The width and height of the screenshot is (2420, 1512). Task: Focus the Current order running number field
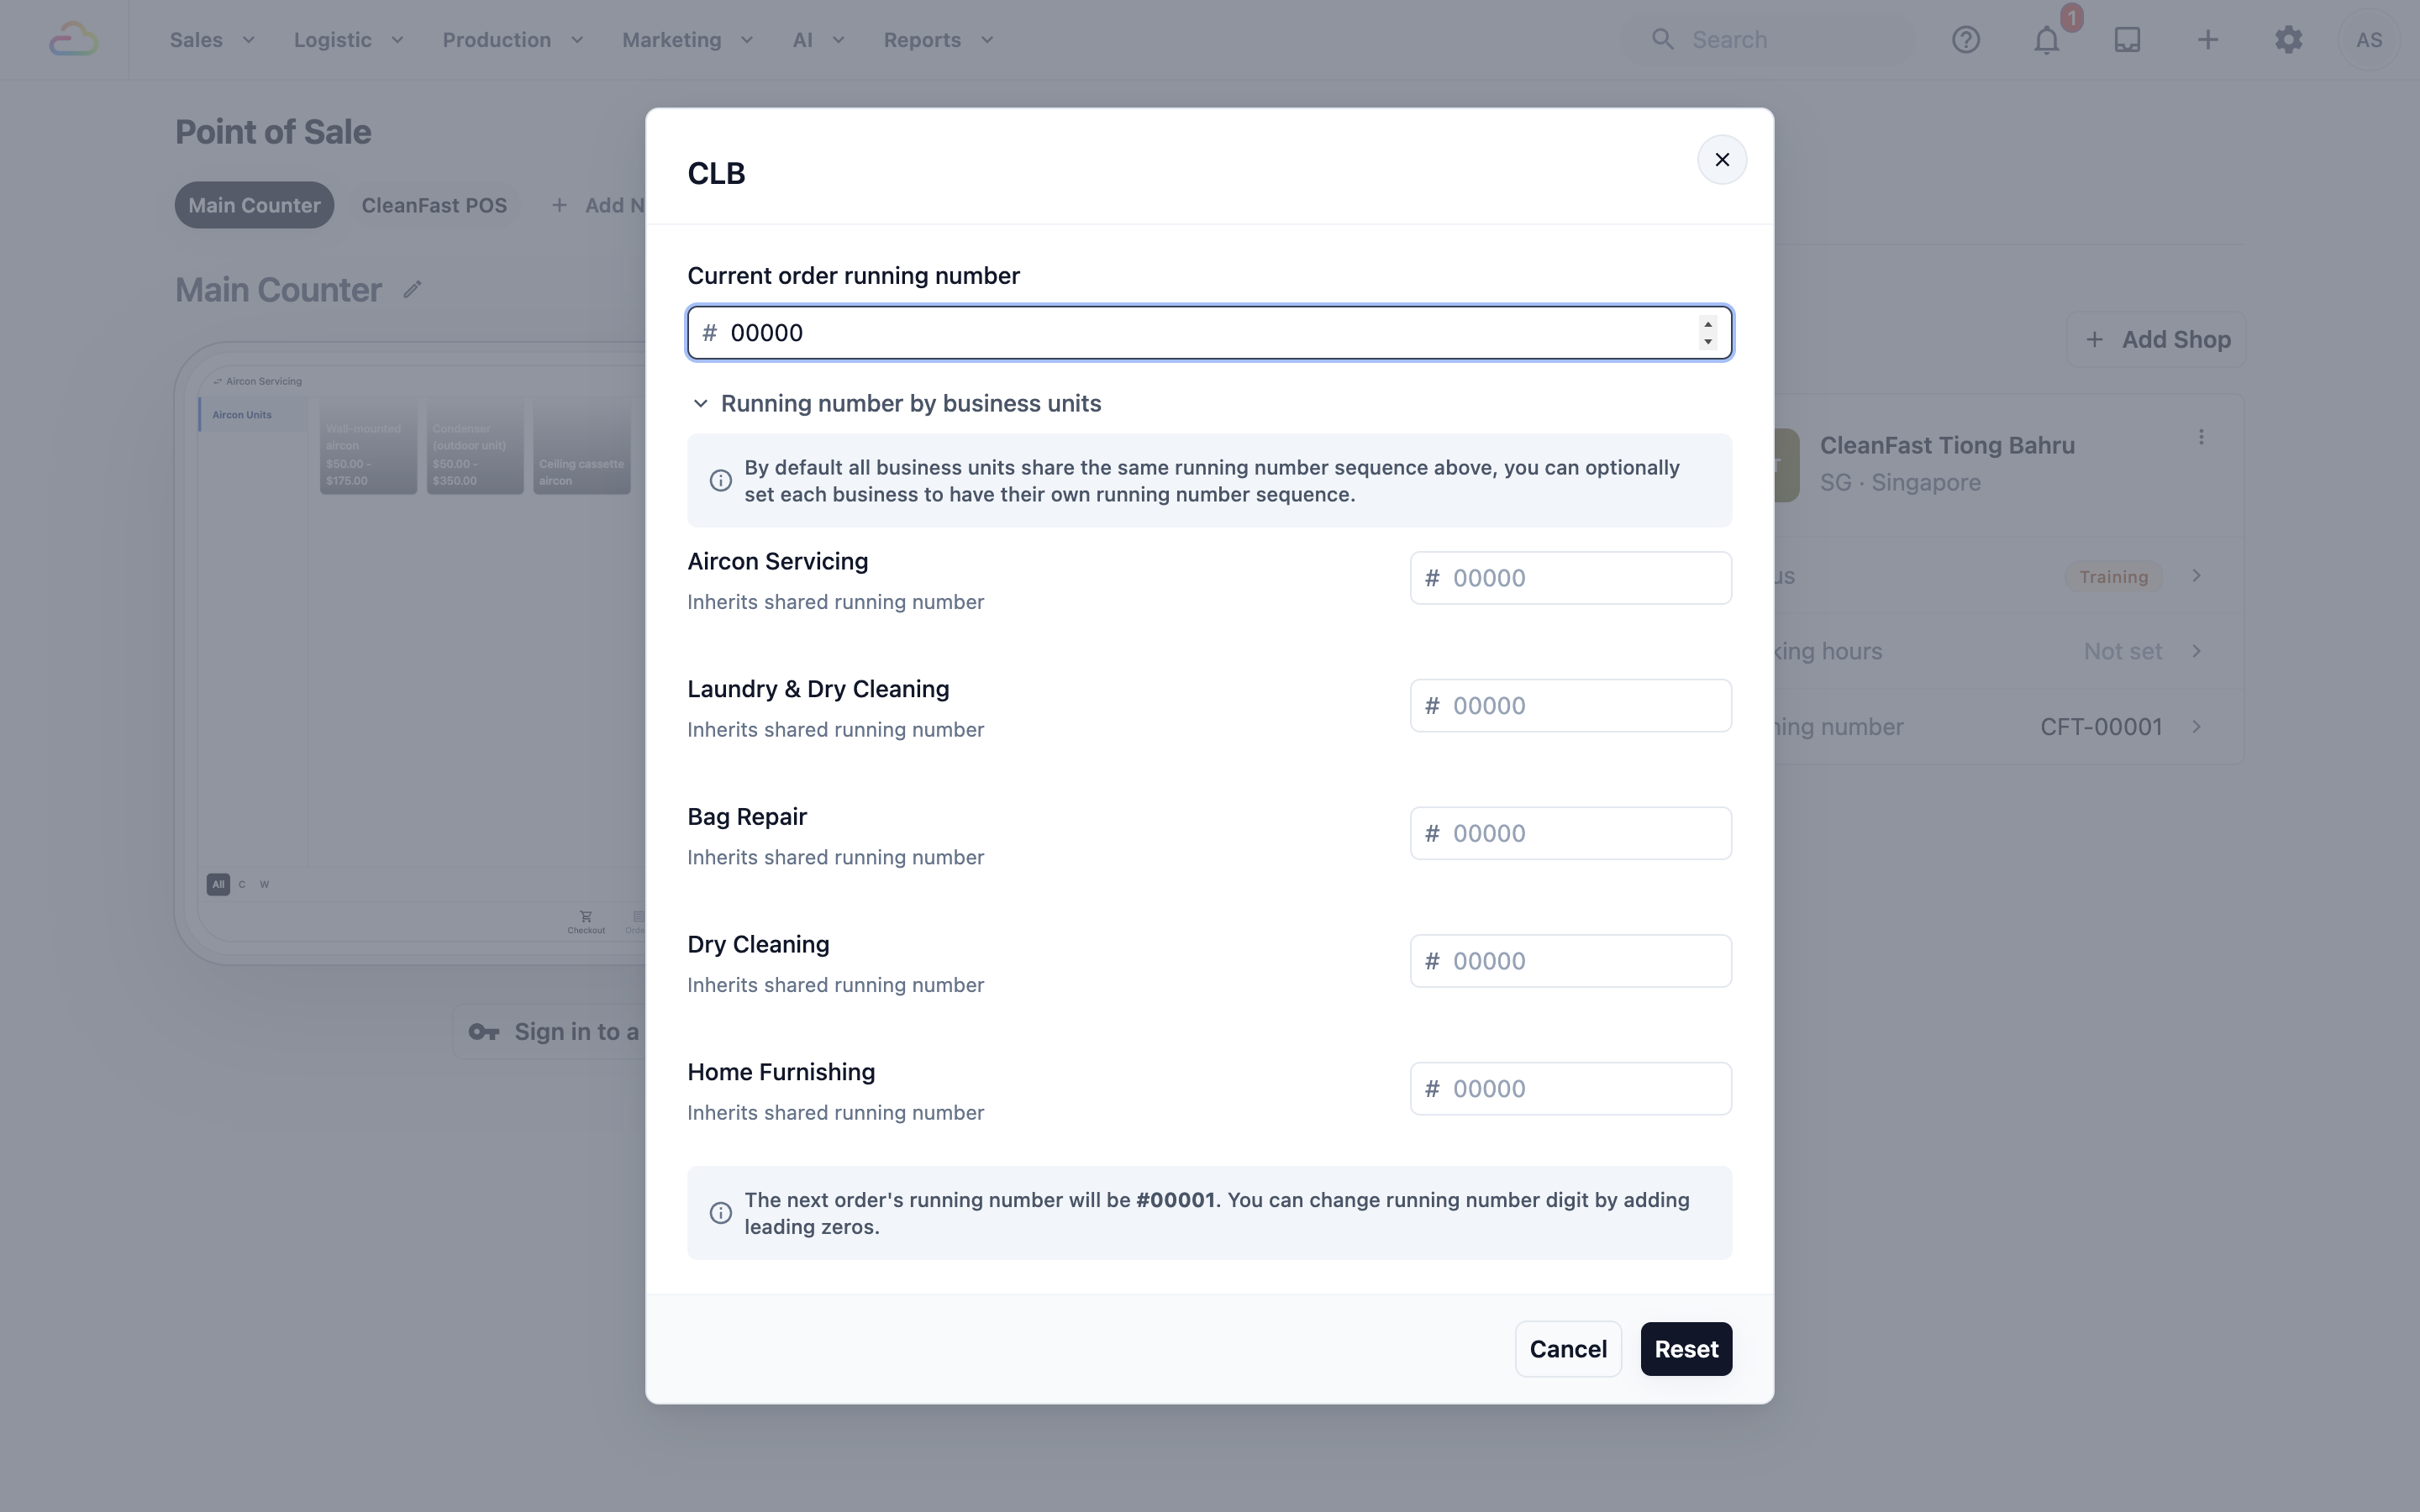pos(1209,333)
